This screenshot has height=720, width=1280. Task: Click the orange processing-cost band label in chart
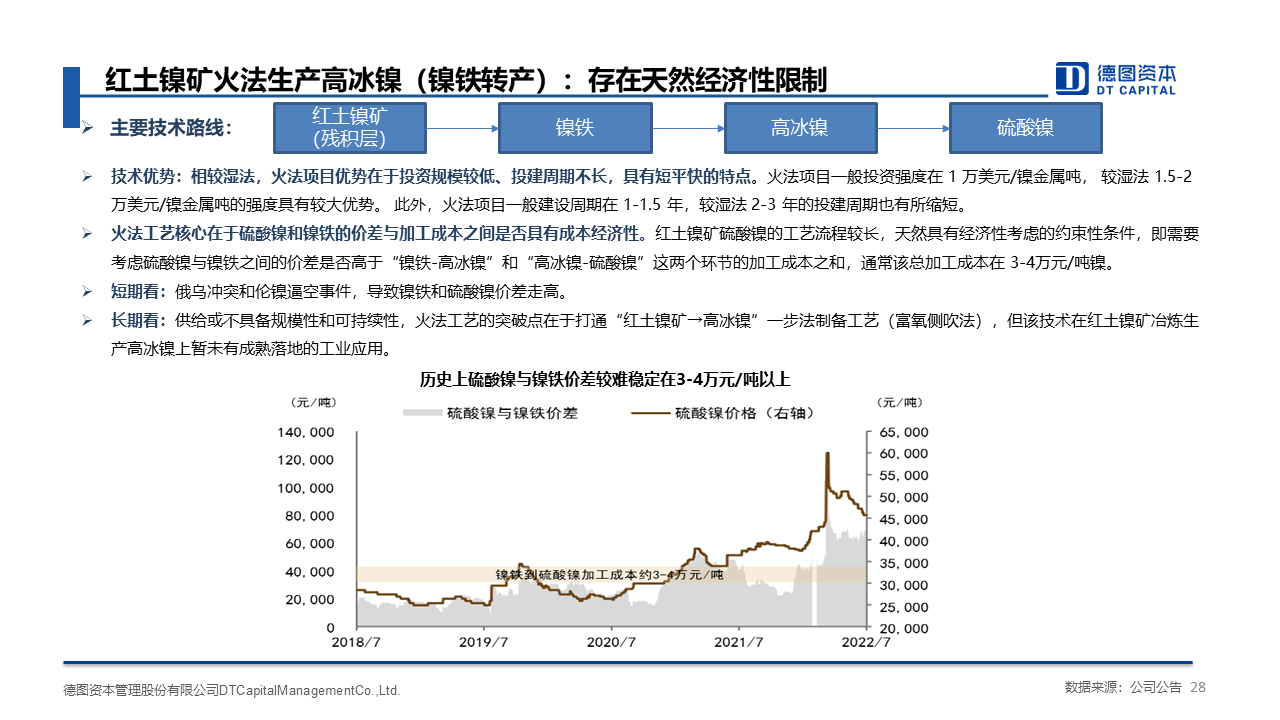(608, 575)
